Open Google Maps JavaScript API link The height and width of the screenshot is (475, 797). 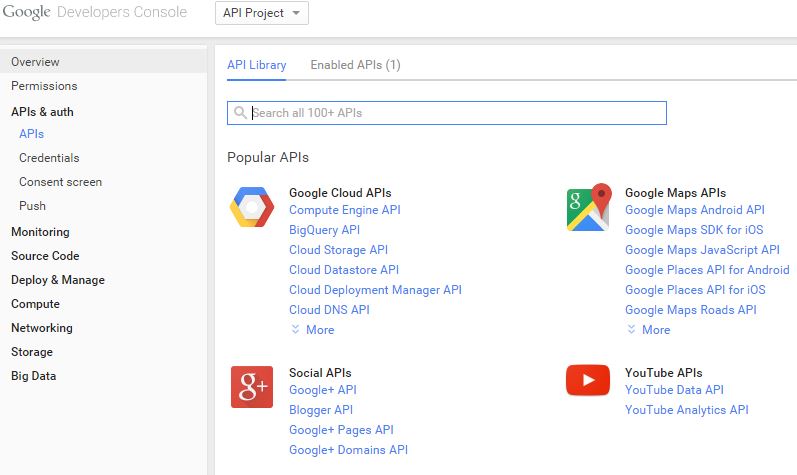(x=702, y=250)
